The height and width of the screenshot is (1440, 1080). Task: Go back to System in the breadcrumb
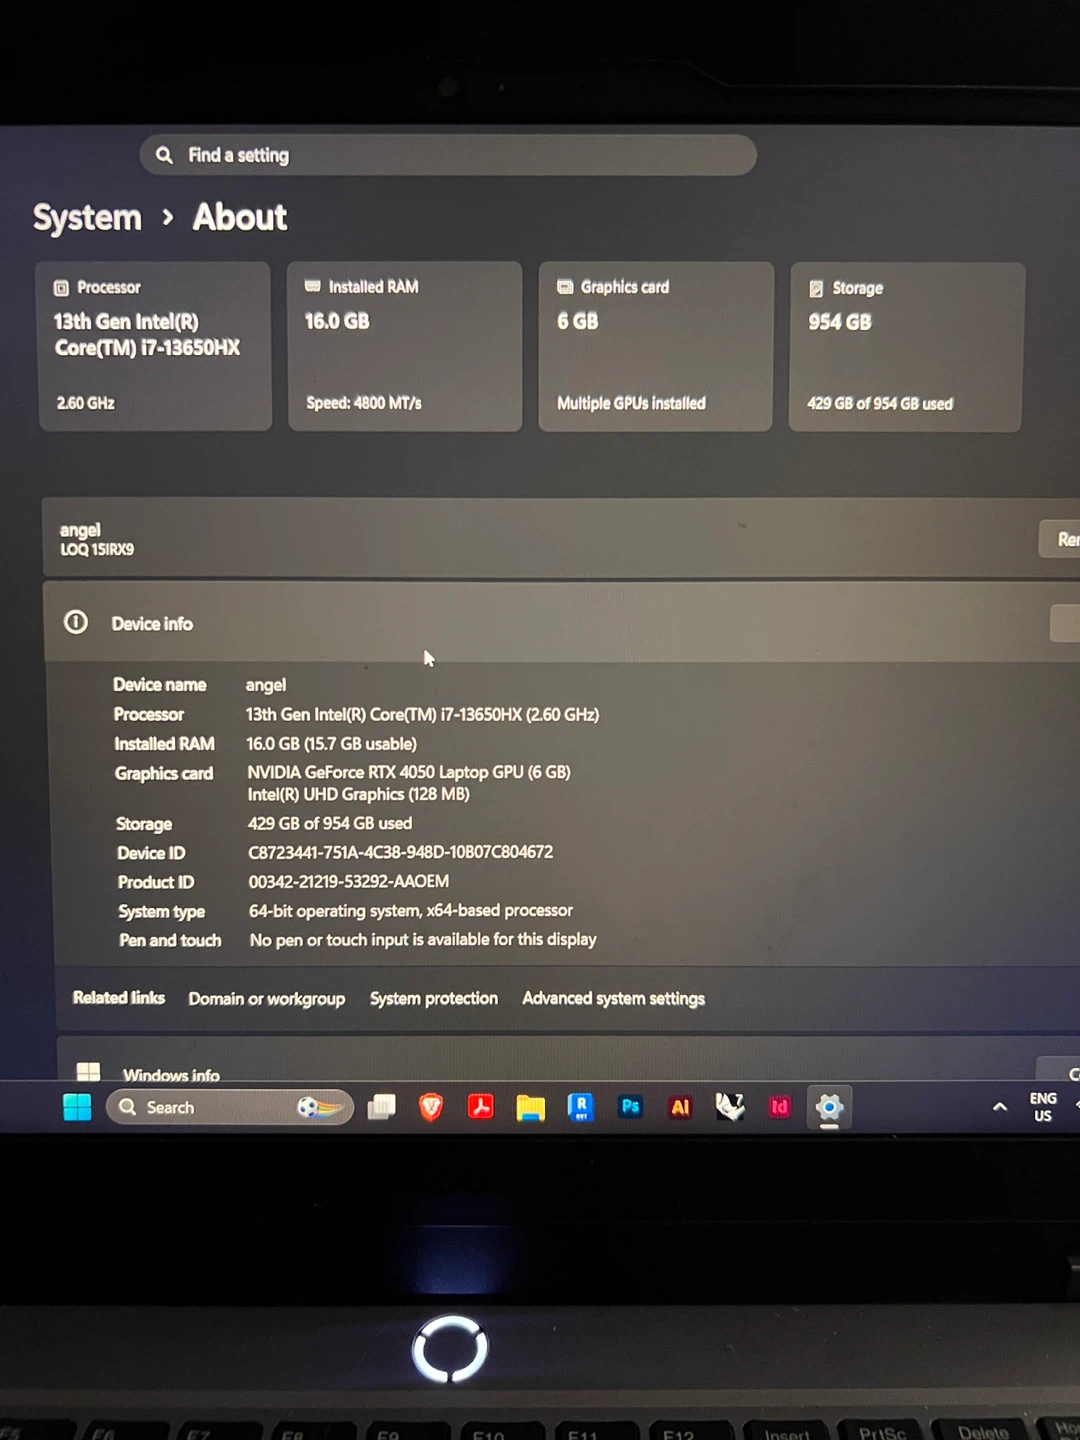click(x=87, y=218)
